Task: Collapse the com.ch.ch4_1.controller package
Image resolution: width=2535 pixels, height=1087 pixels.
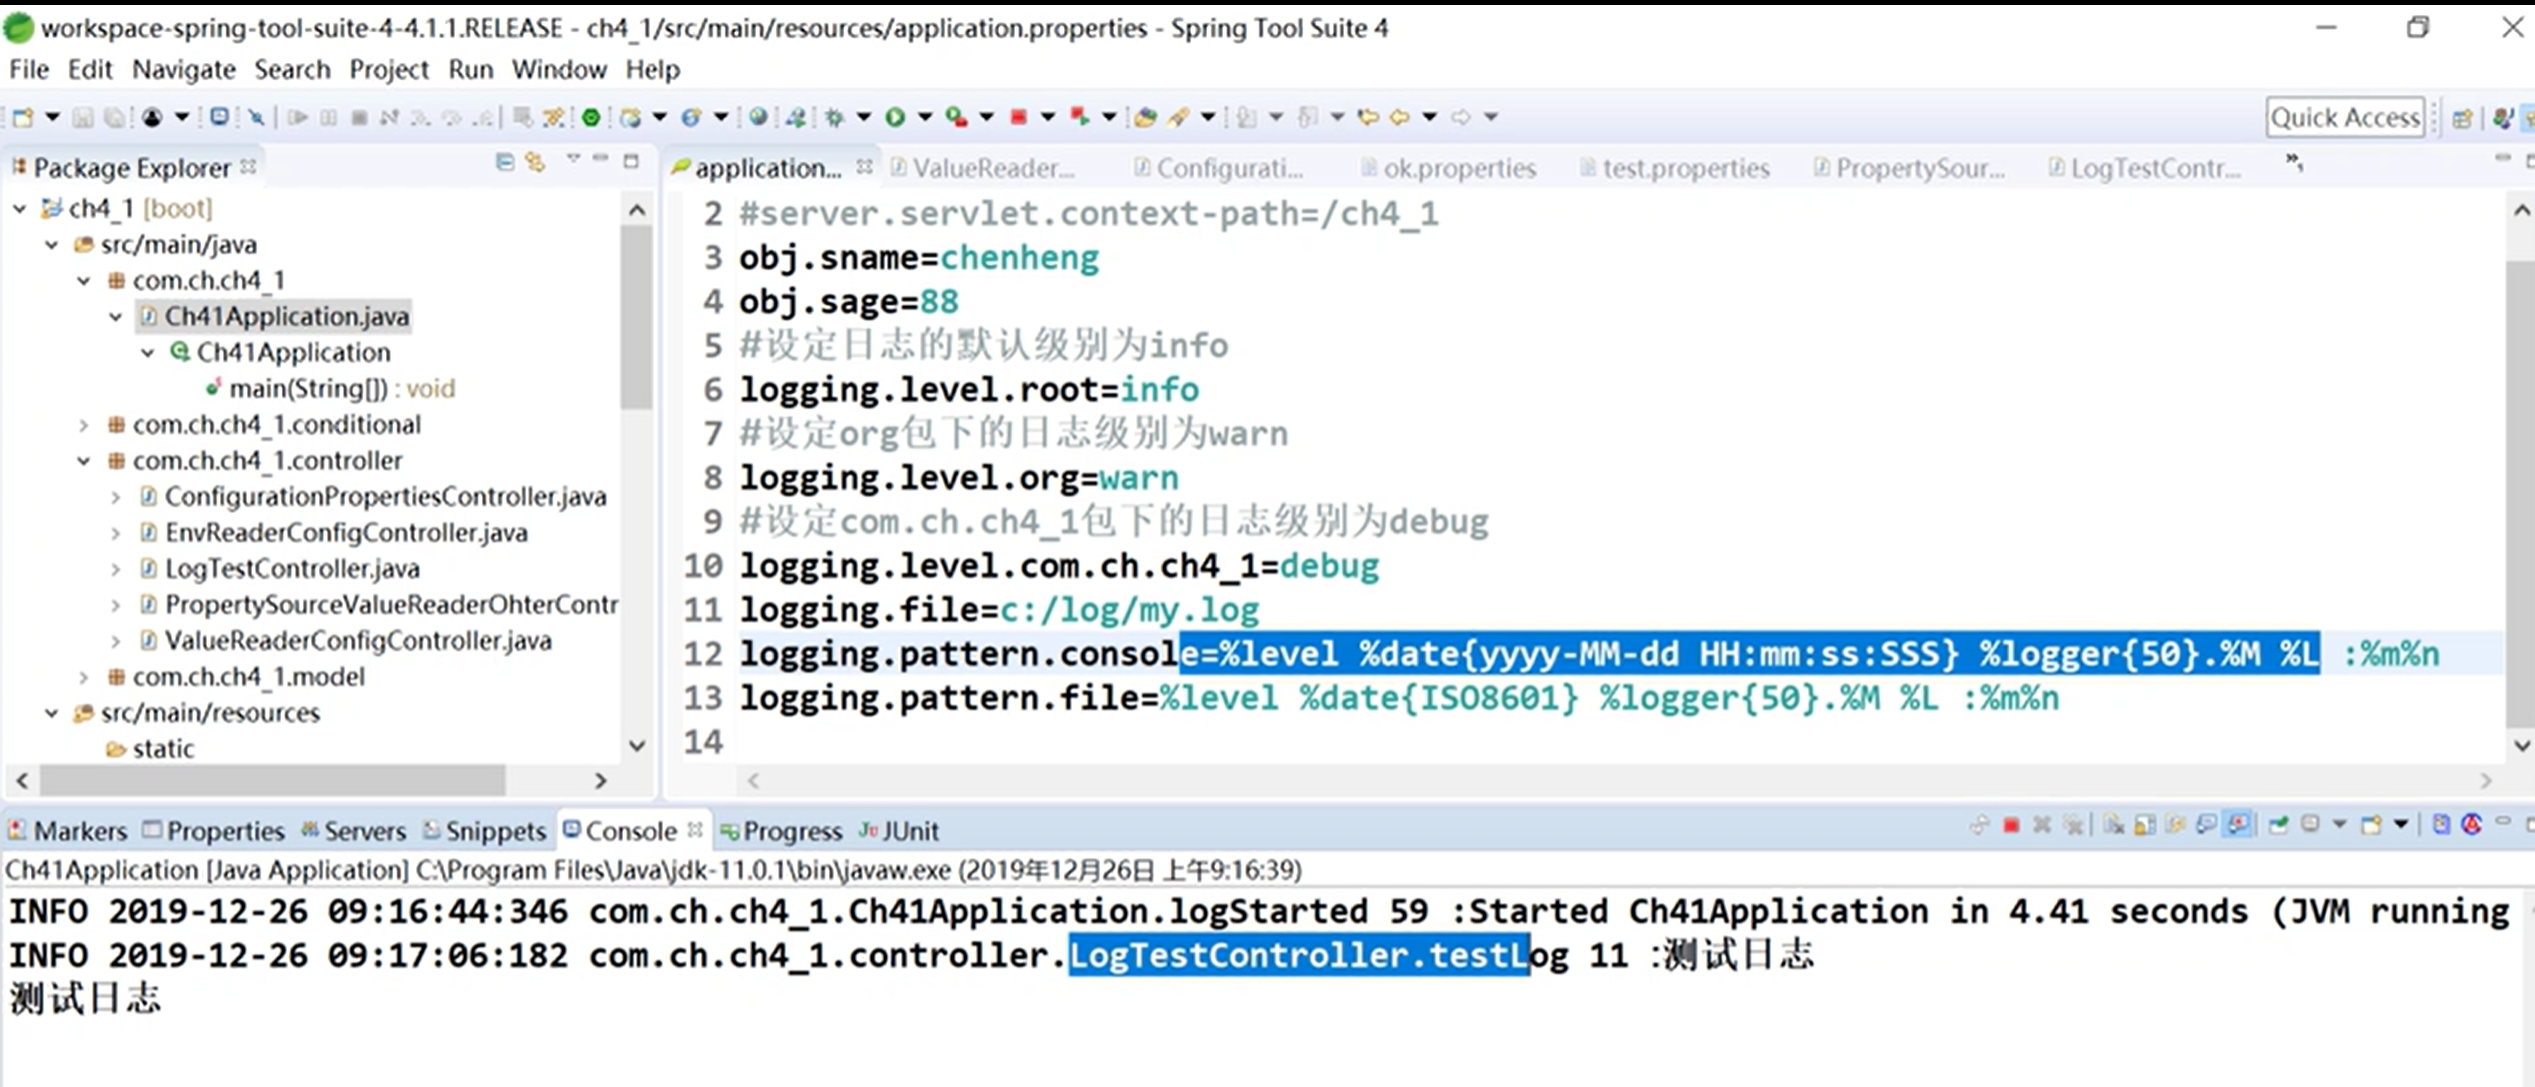Action: click(84, 460)
